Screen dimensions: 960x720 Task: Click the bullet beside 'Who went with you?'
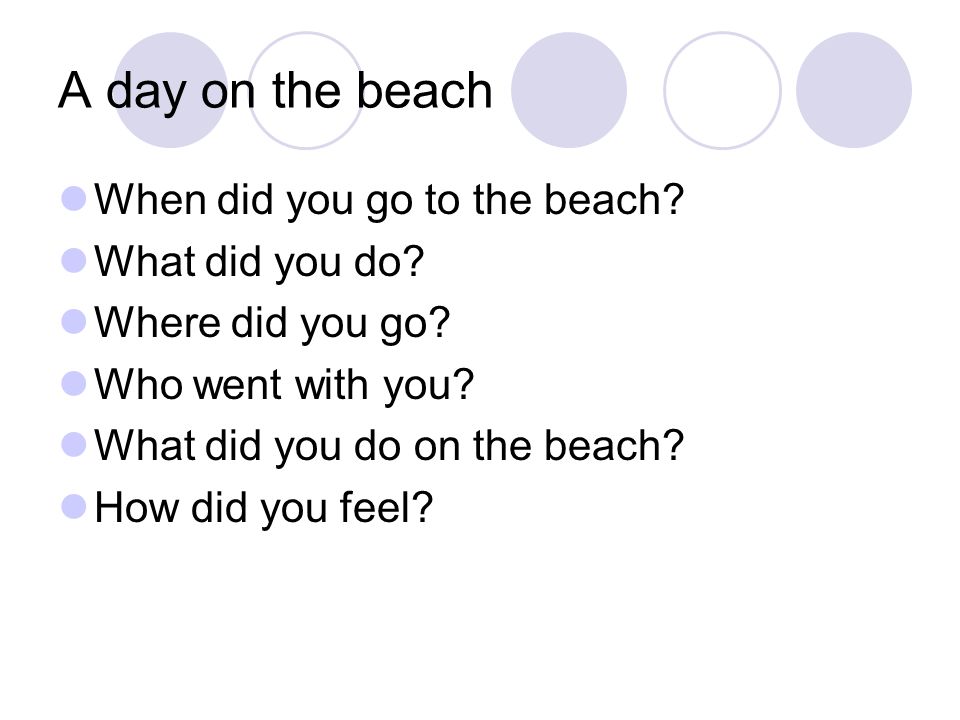click(x=74, y=384)
